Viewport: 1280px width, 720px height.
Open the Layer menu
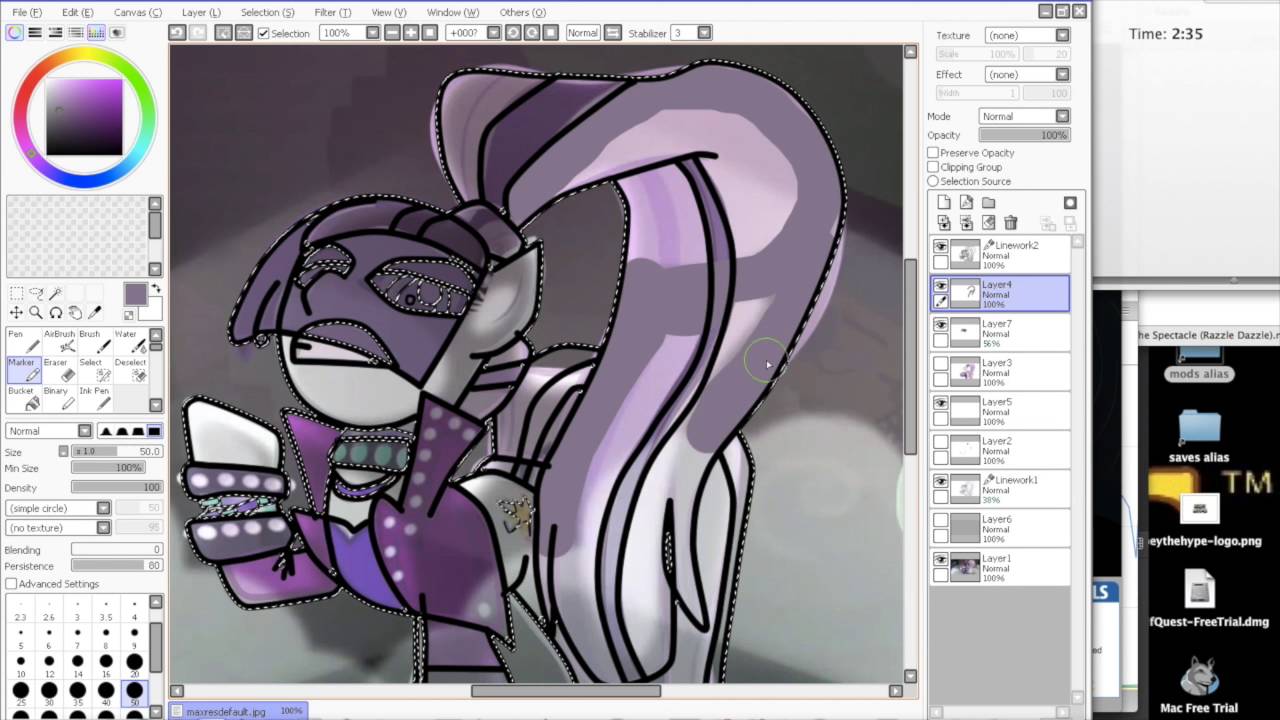[x=201, y=12]
